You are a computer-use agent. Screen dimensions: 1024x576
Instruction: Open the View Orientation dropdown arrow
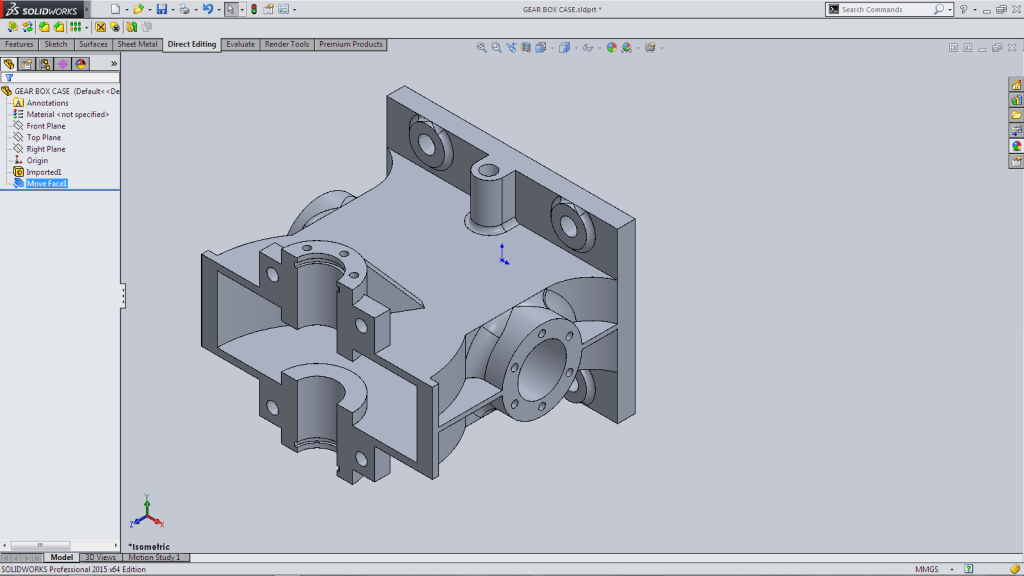point(552,46)
